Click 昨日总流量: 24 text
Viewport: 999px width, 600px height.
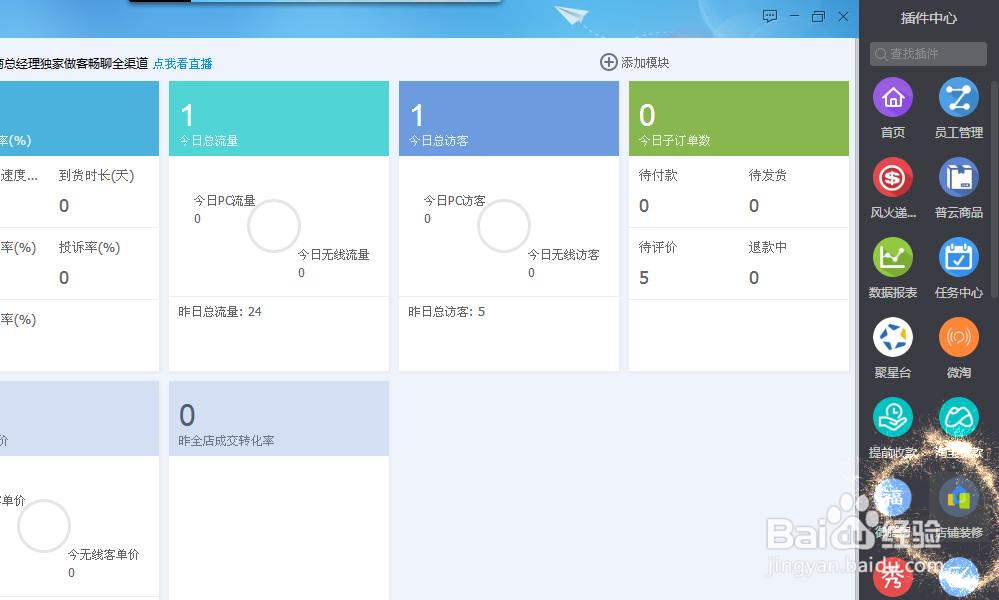[220, 311]
